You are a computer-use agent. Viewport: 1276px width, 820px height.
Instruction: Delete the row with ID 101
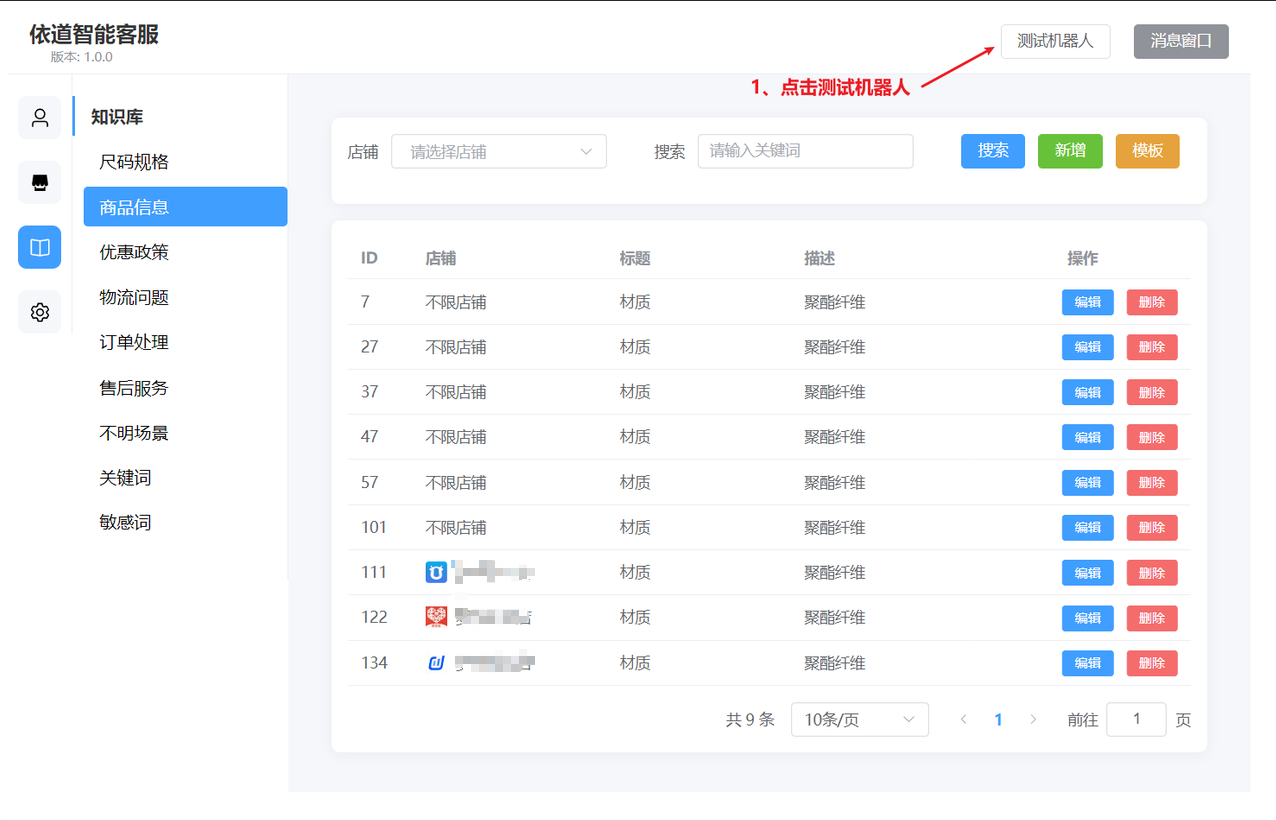click(x=1151, y=528)
